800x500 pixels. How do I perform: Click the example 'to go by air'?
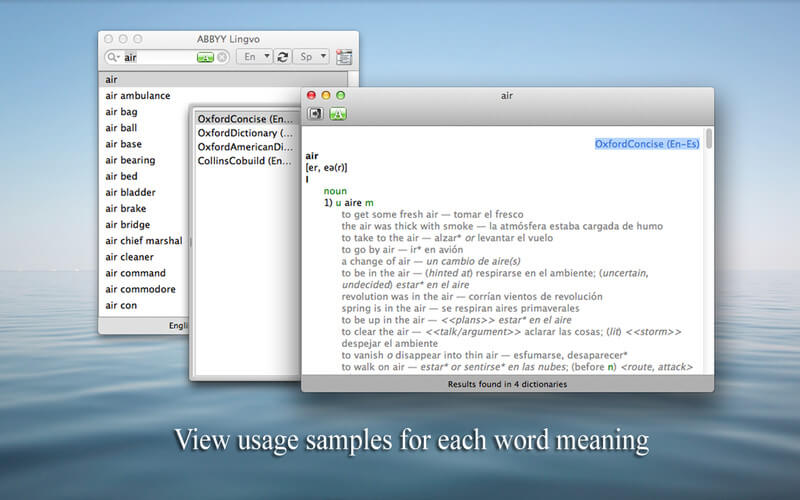[368, 249]
